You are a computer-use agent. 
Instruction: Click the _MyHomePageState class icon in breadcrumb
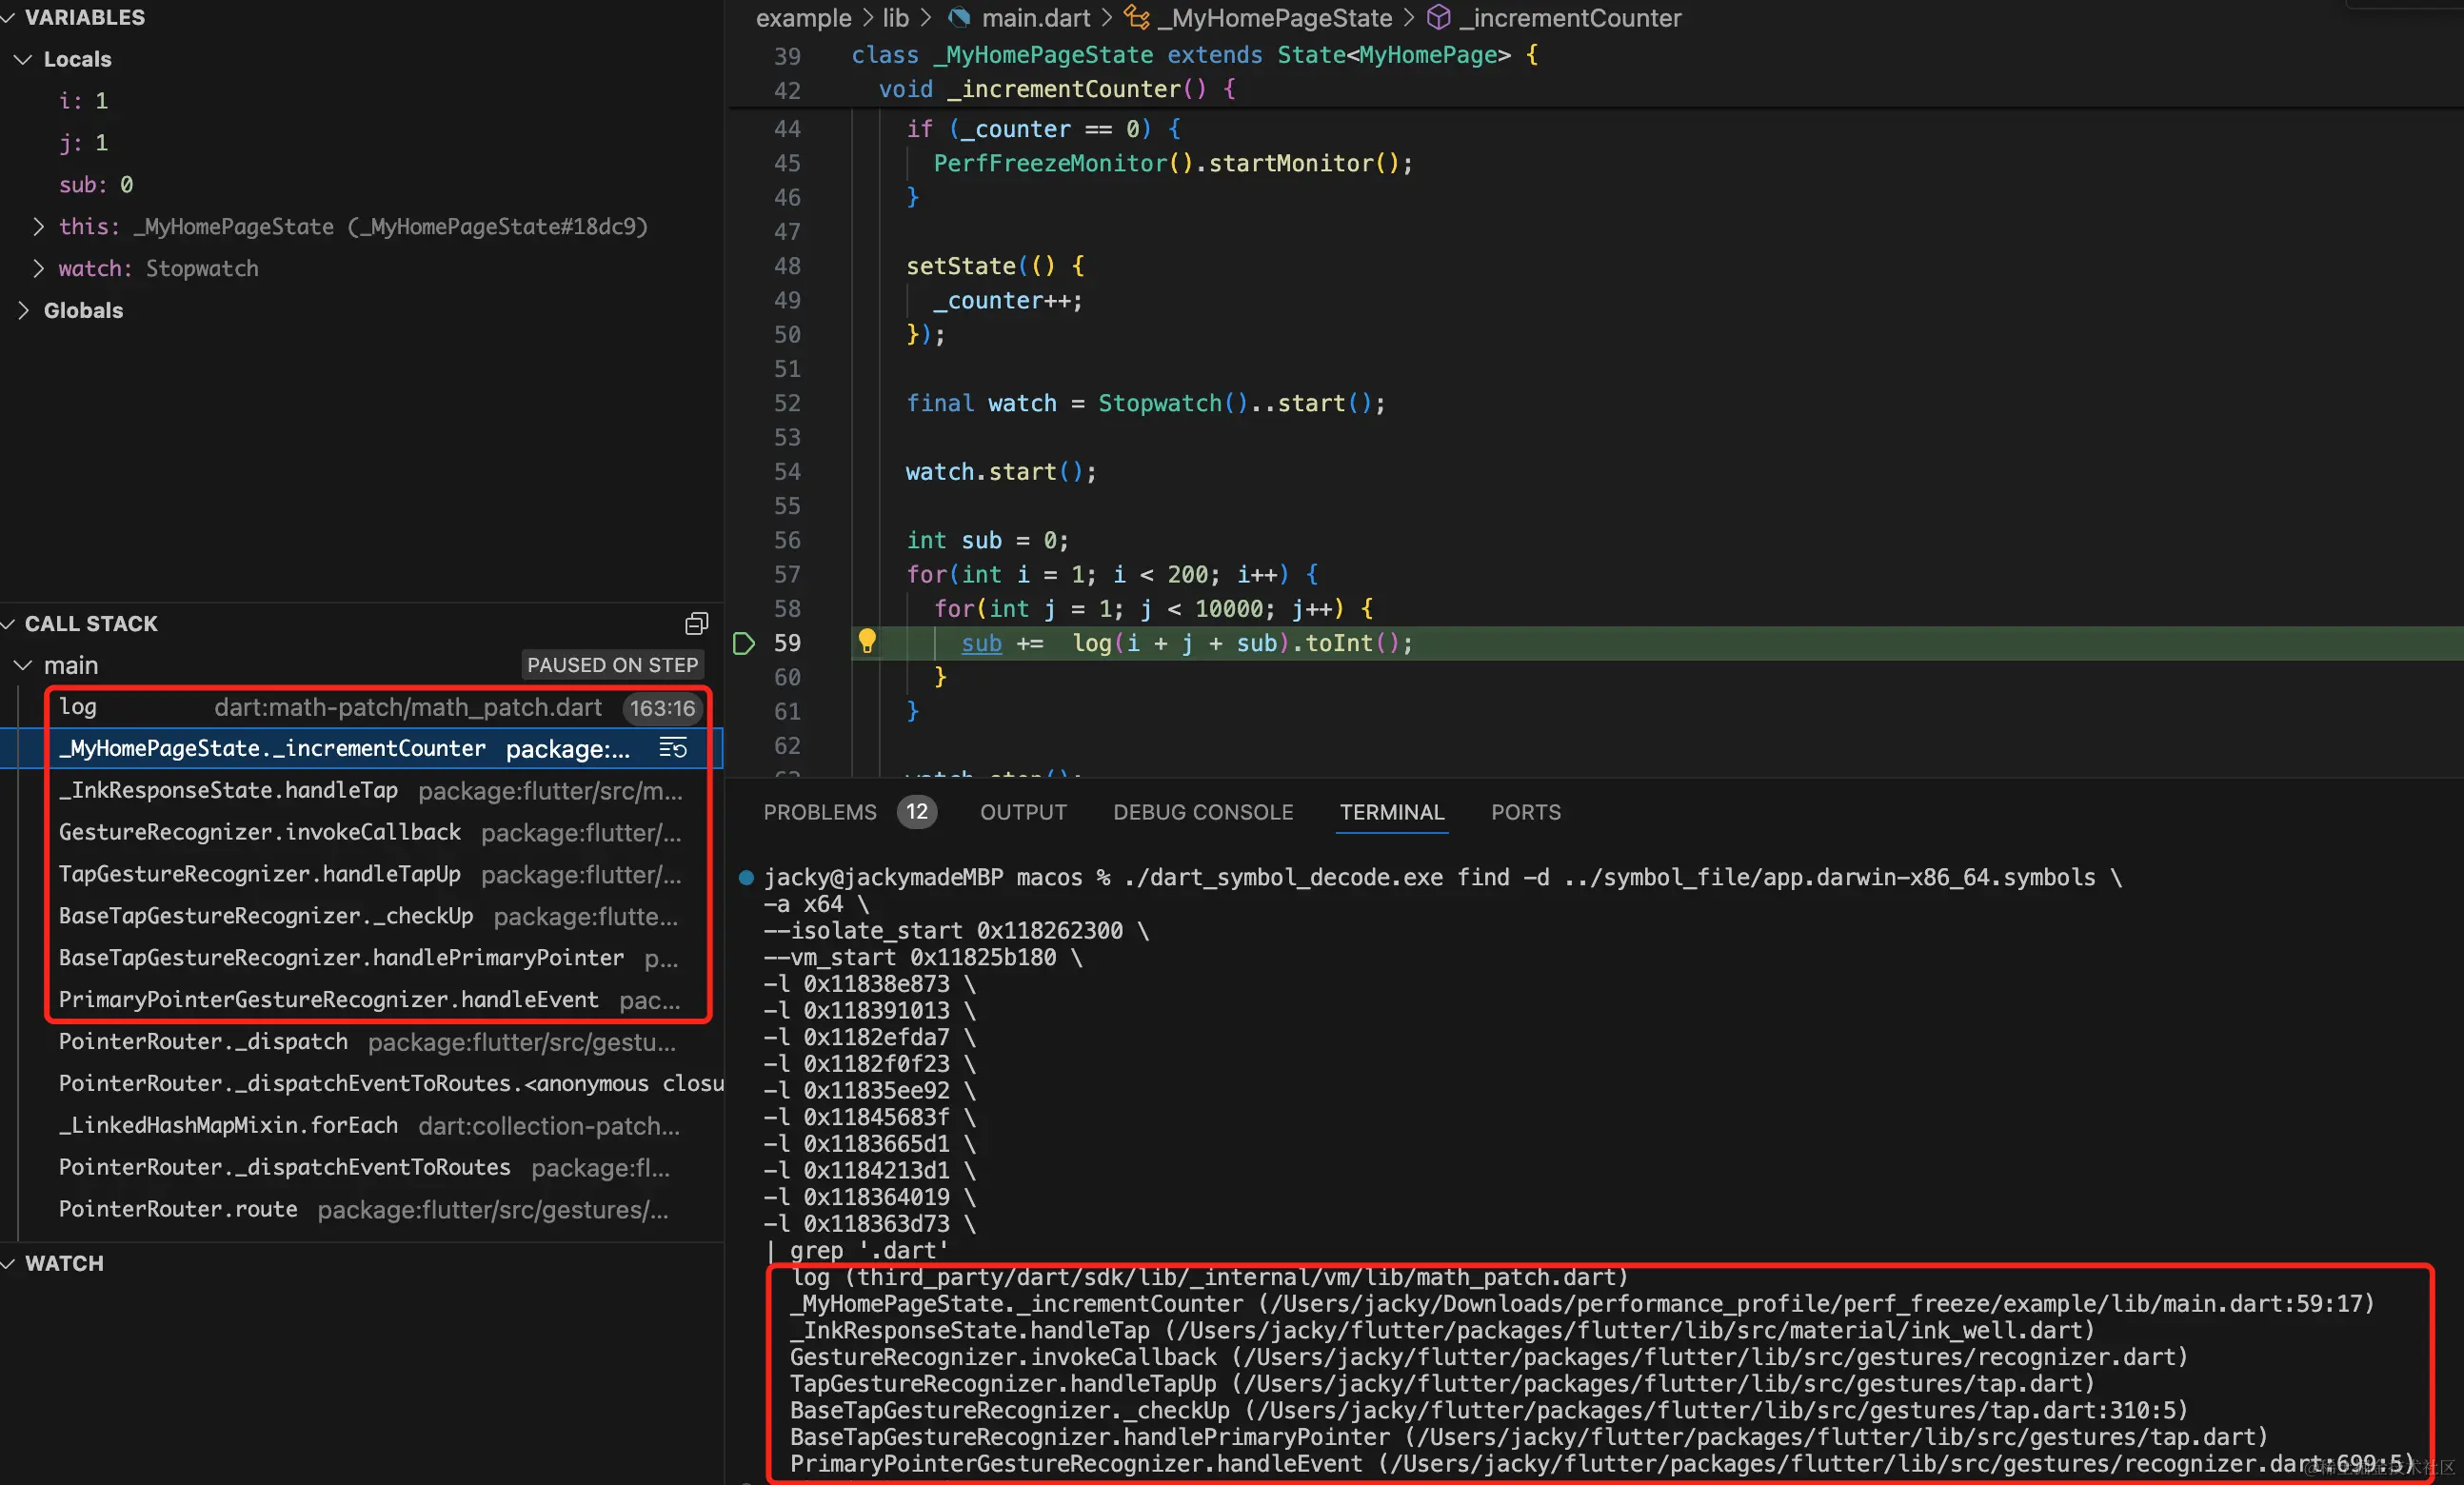tap(1136, 17)
